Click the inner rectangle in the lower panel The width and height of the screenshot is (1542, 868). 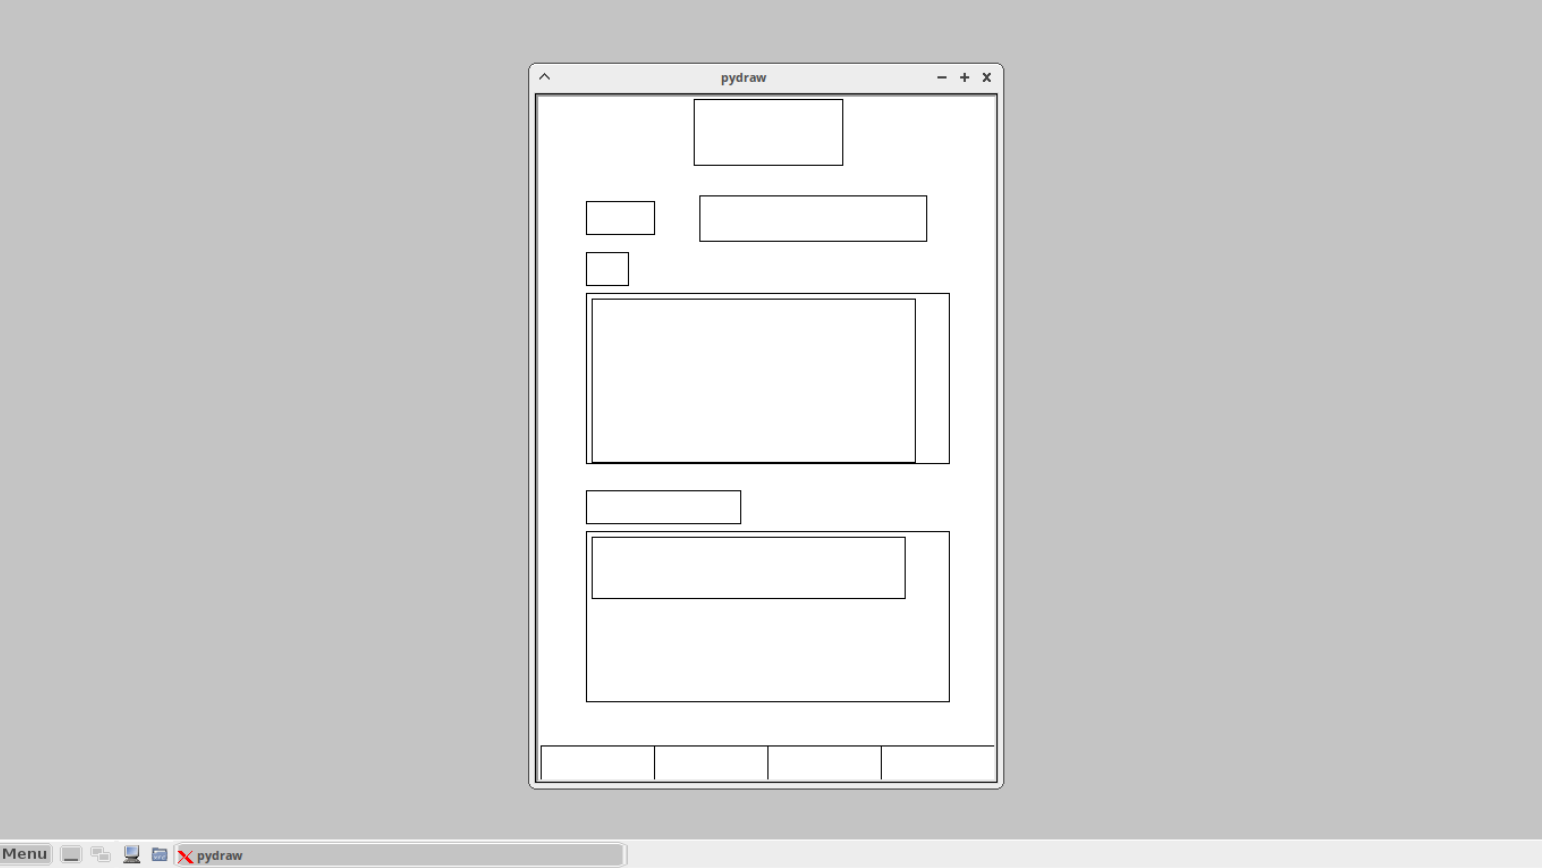click(x=748, y=568)
